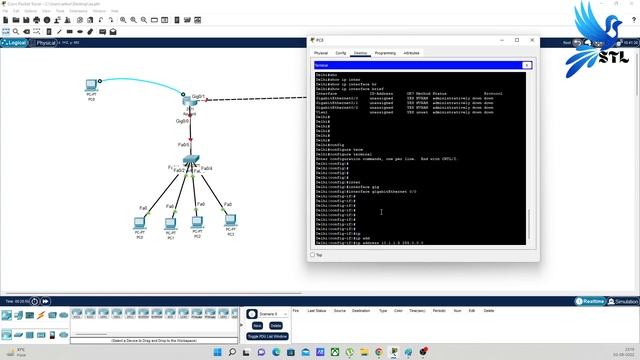Screen dimensions: 640x360
Task: Select End Devices category icon
Action: [x=18, y=315]
